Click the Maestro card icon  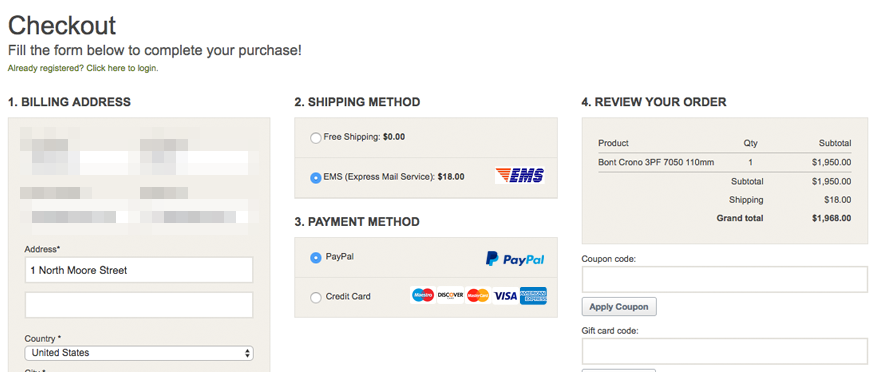tap(423, 295)
